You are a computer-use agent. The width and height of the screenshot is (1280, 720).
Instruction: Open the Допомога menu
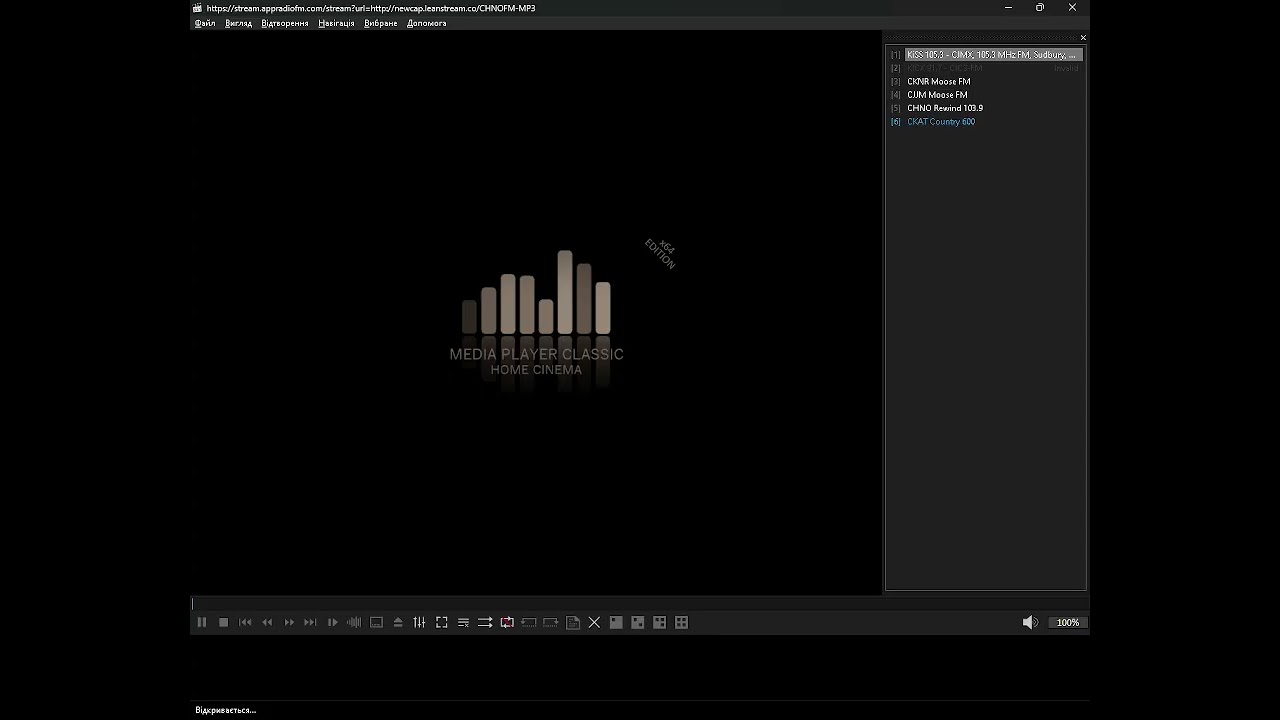[427, 23]
